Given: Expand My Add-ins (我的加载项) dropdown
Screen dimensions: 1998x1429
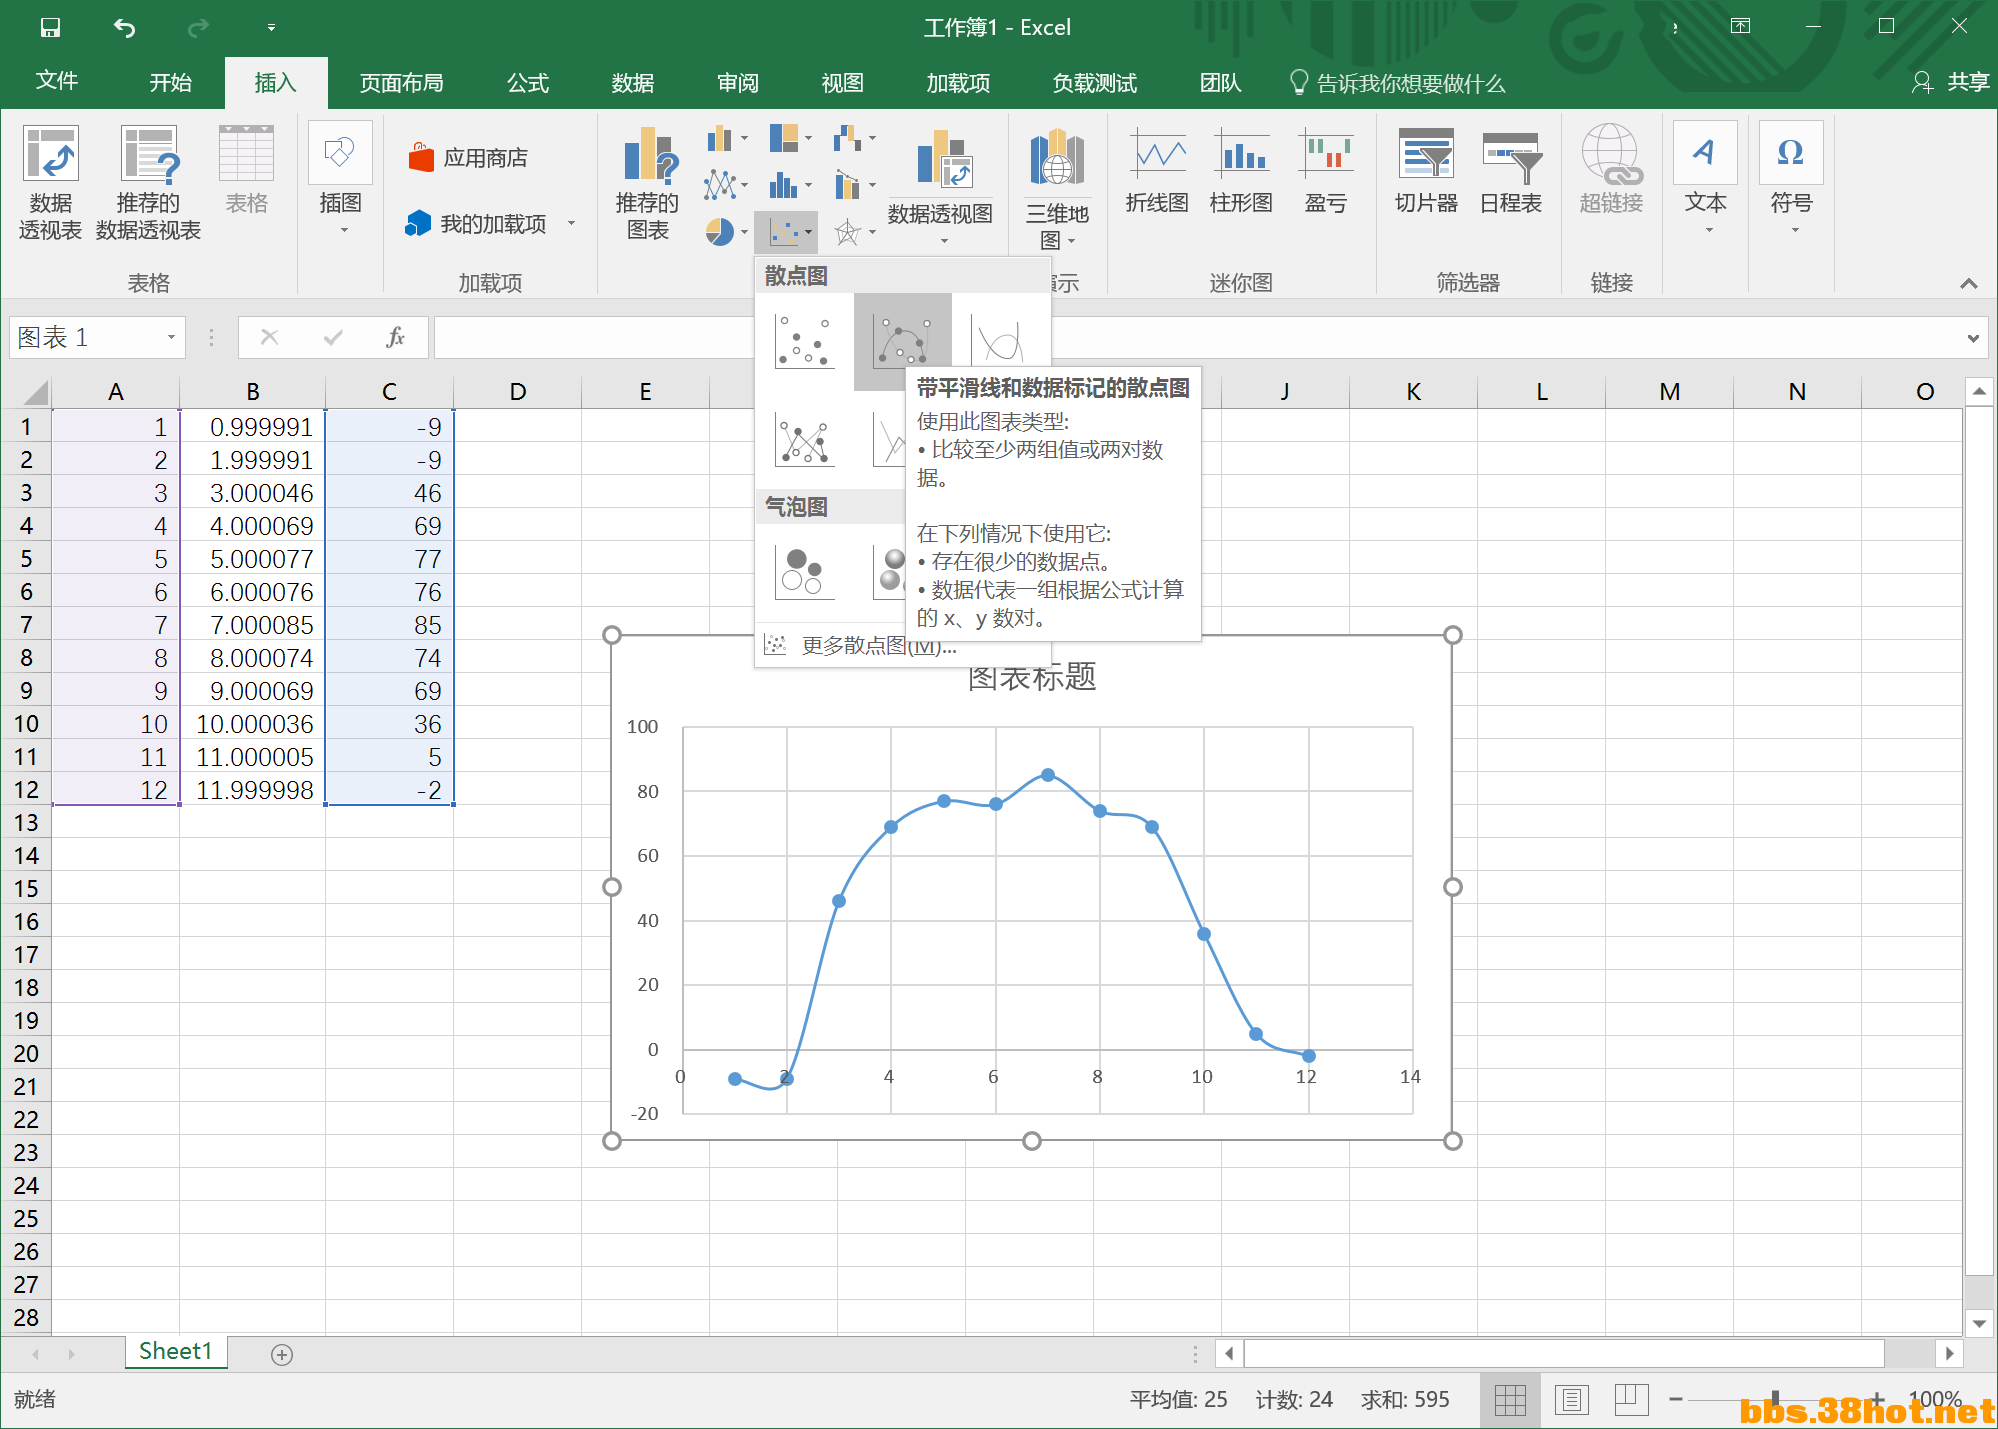Looking at the screenshot, I should coord(572,223).
